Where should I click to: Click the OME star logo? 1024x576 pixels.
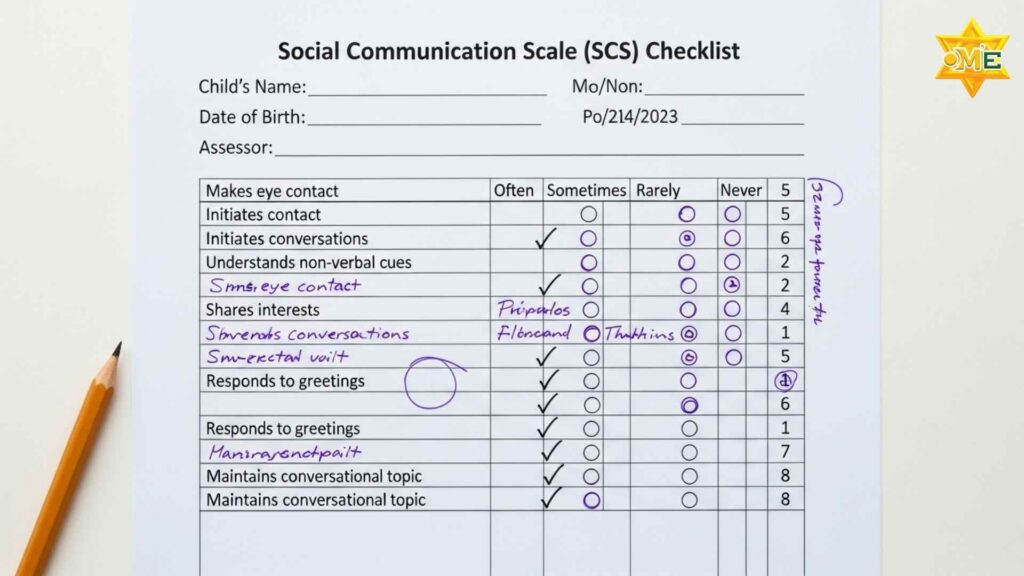coord(972,57)
